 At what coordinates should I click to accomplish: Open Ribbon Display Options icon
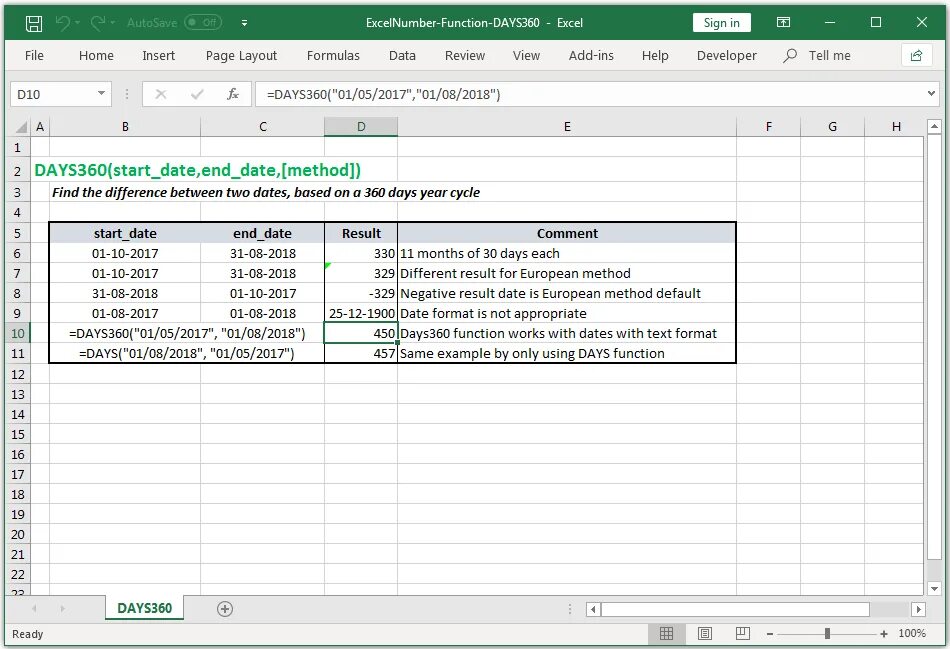pyautogui.click(x=783, y=22)
